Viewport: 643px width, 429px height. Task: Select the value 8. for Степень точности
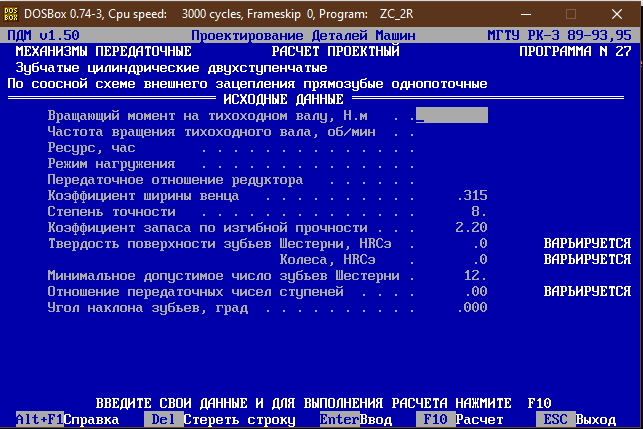[x=479, y=211]
